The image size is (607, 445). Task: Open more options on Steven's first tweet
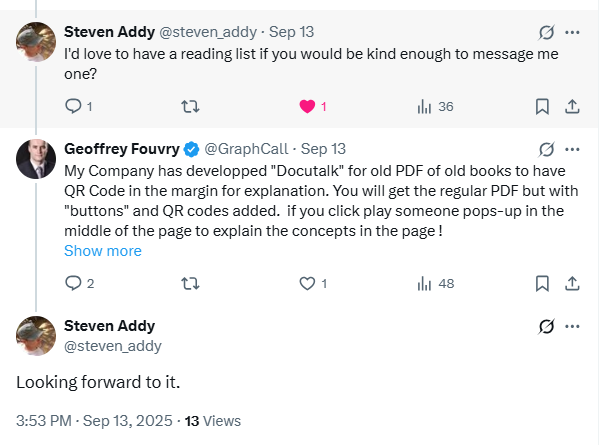point(572,34)
